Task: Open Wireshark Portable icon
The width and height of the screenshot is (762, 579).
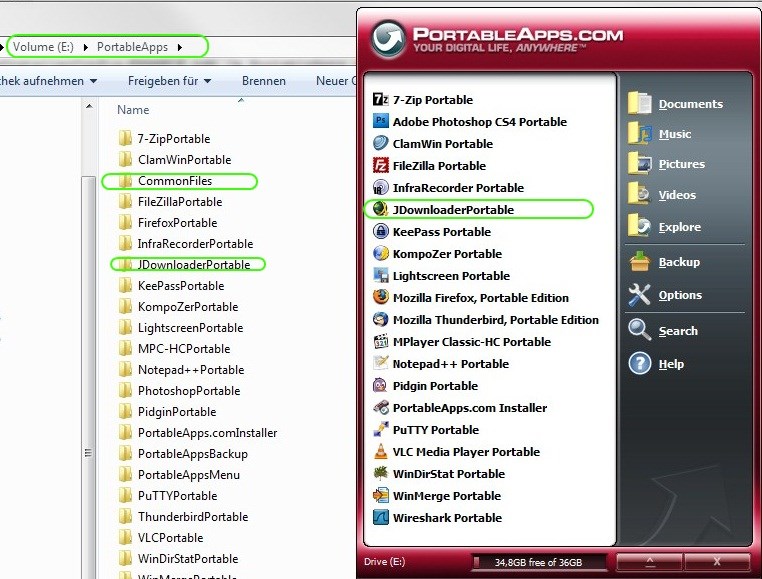Action: coord(381,517)
